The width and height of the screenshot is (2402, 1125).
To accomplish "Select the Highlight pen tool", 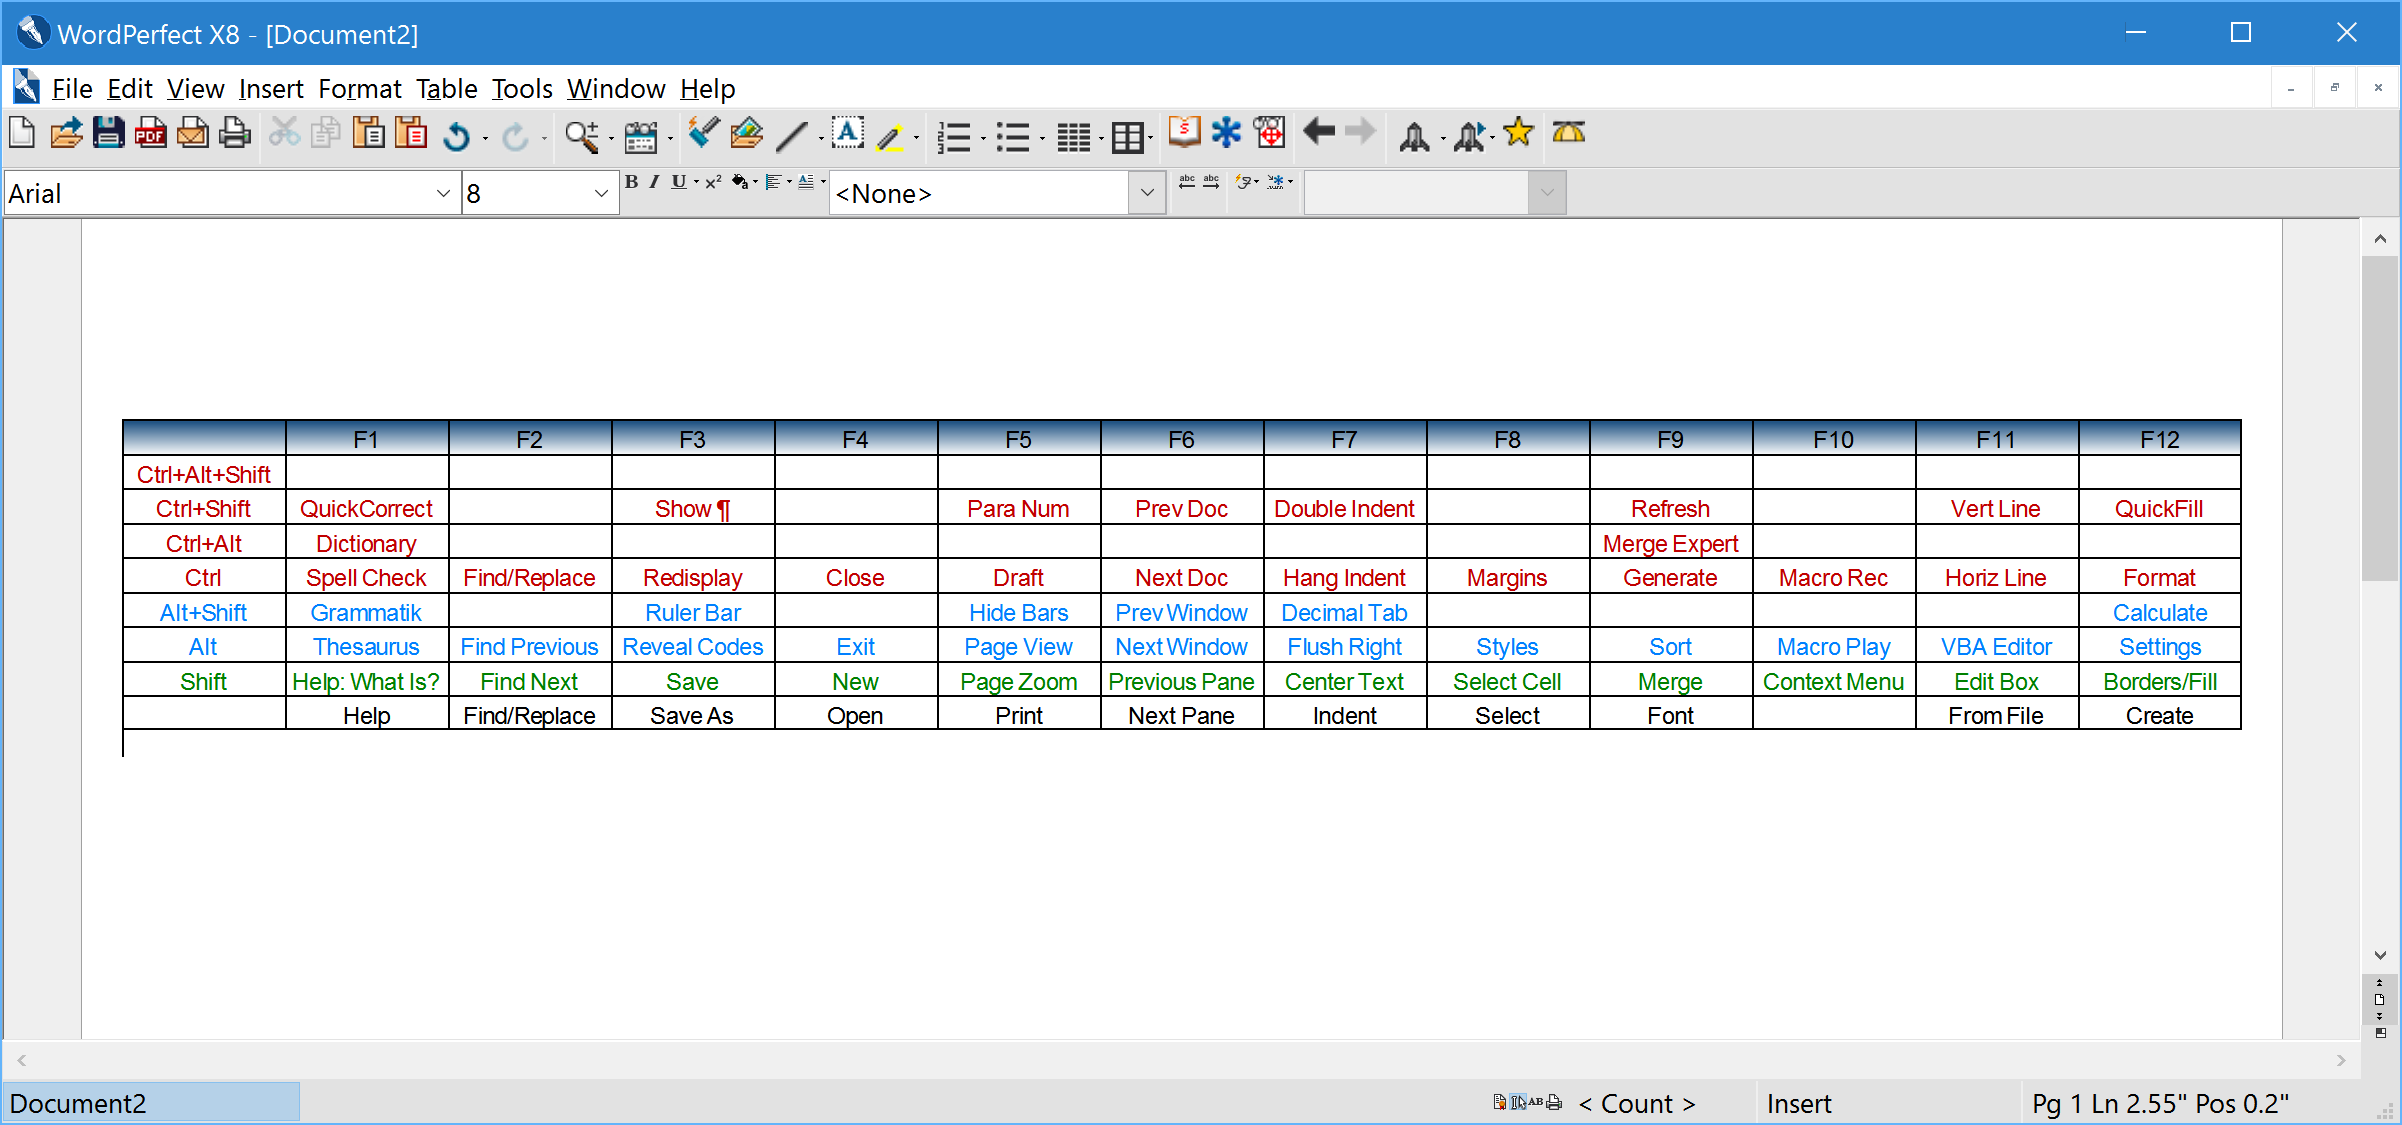I will [x=889, y=135].
